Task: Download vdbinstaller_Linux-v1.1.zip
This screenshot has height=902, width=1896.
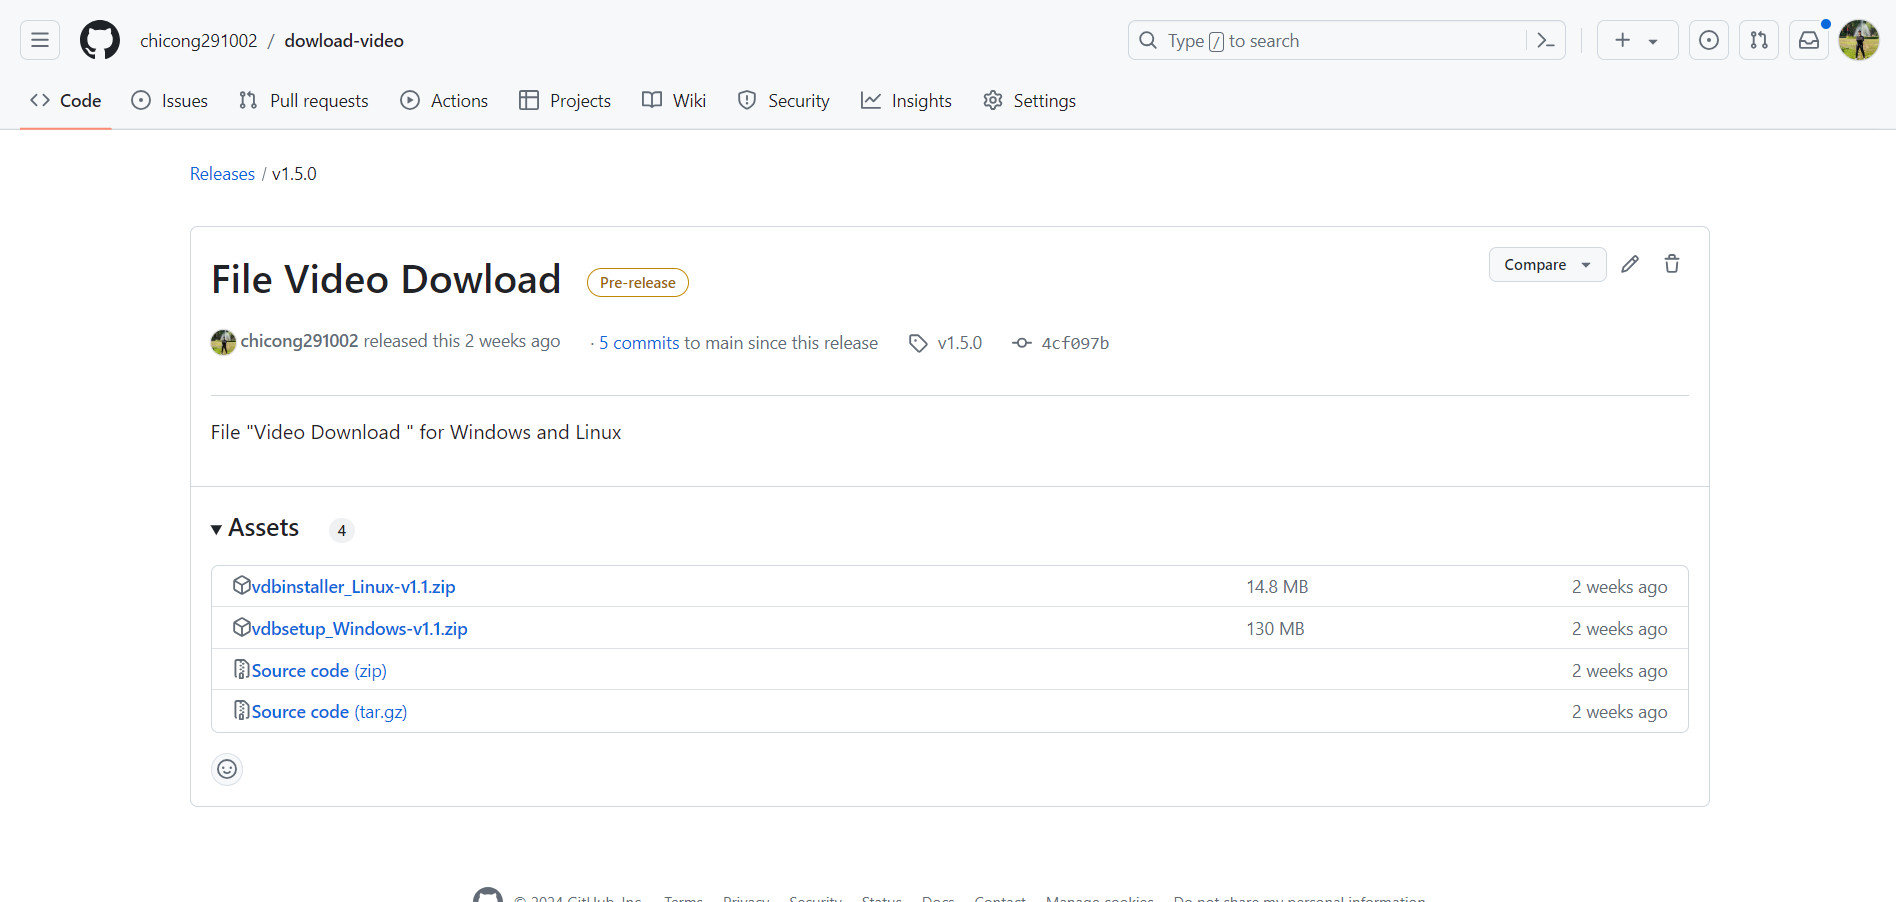Action: point(353,587)
